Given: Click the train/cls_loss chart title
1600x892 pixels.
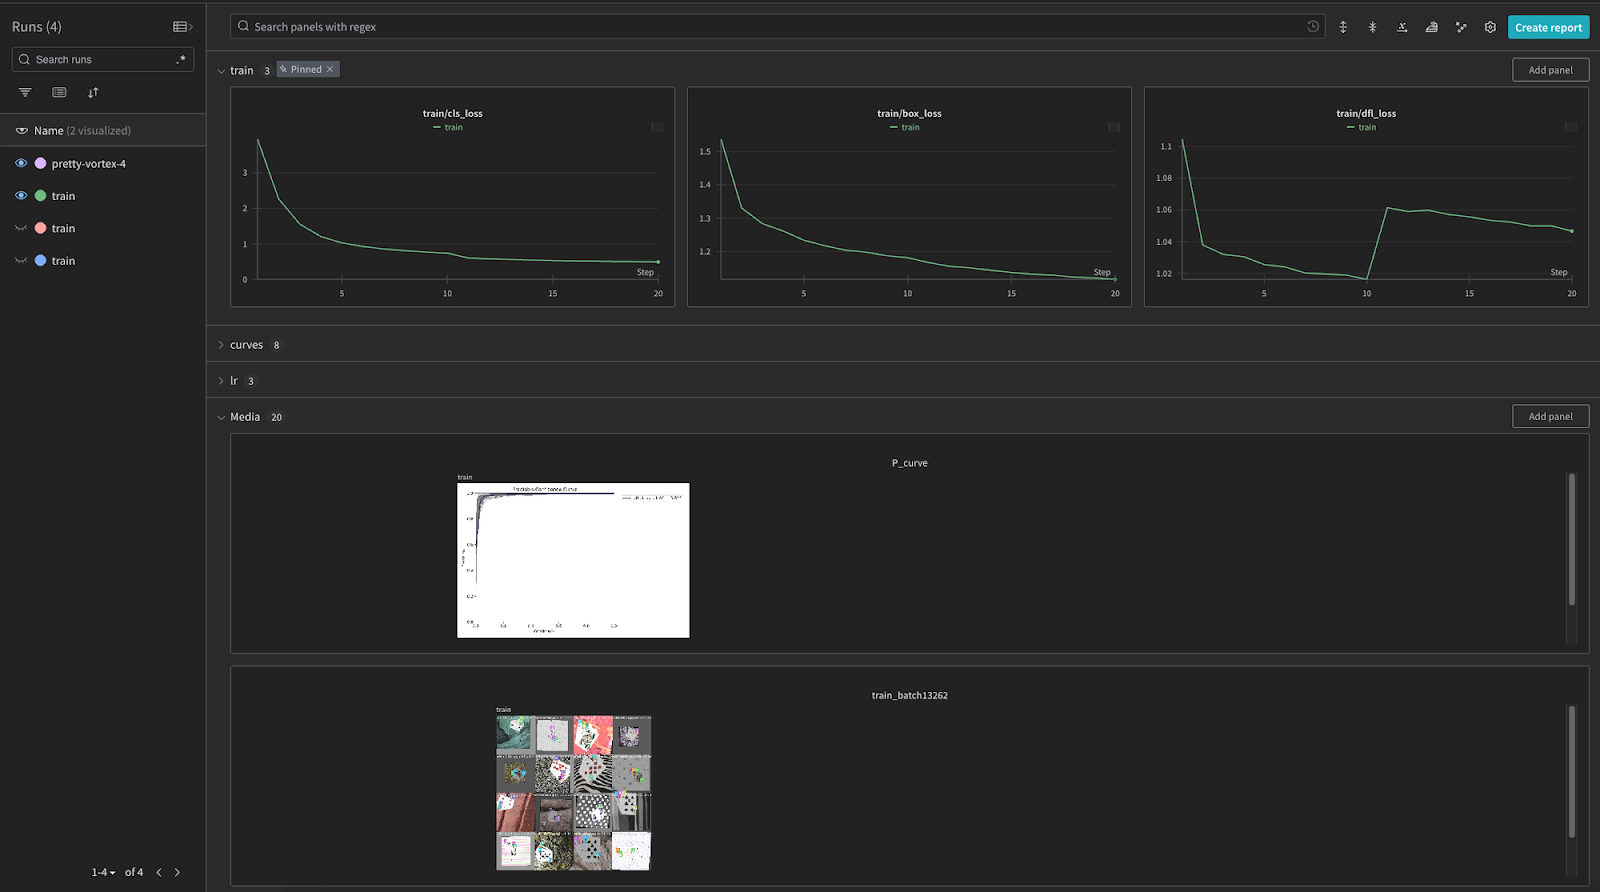Looking at the screenshot, I should (x=453, y=113).
